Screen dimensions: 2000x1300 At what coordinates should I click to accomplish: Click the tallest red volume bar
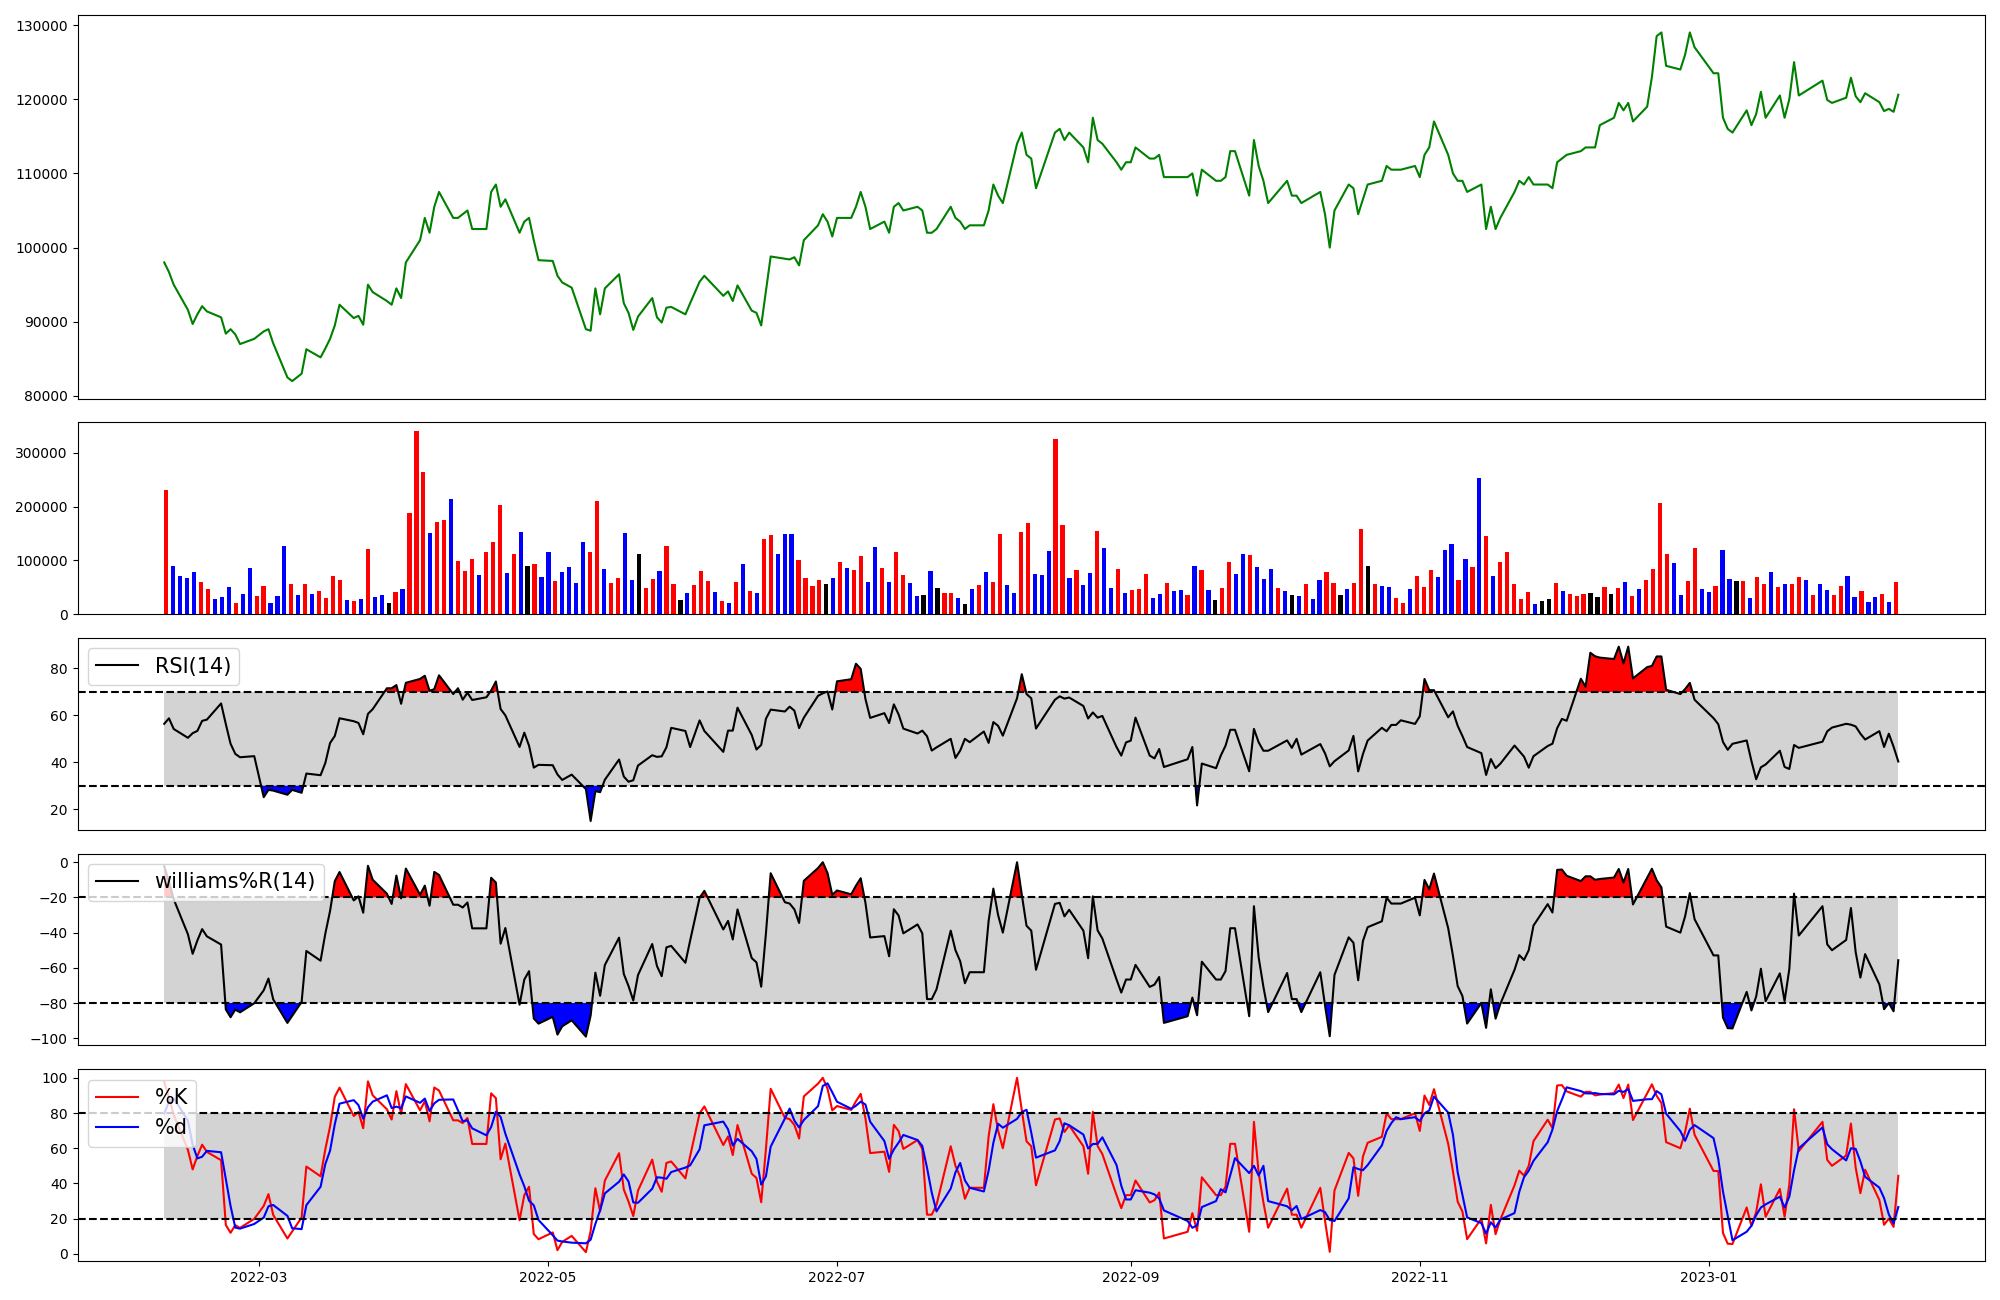416,520
